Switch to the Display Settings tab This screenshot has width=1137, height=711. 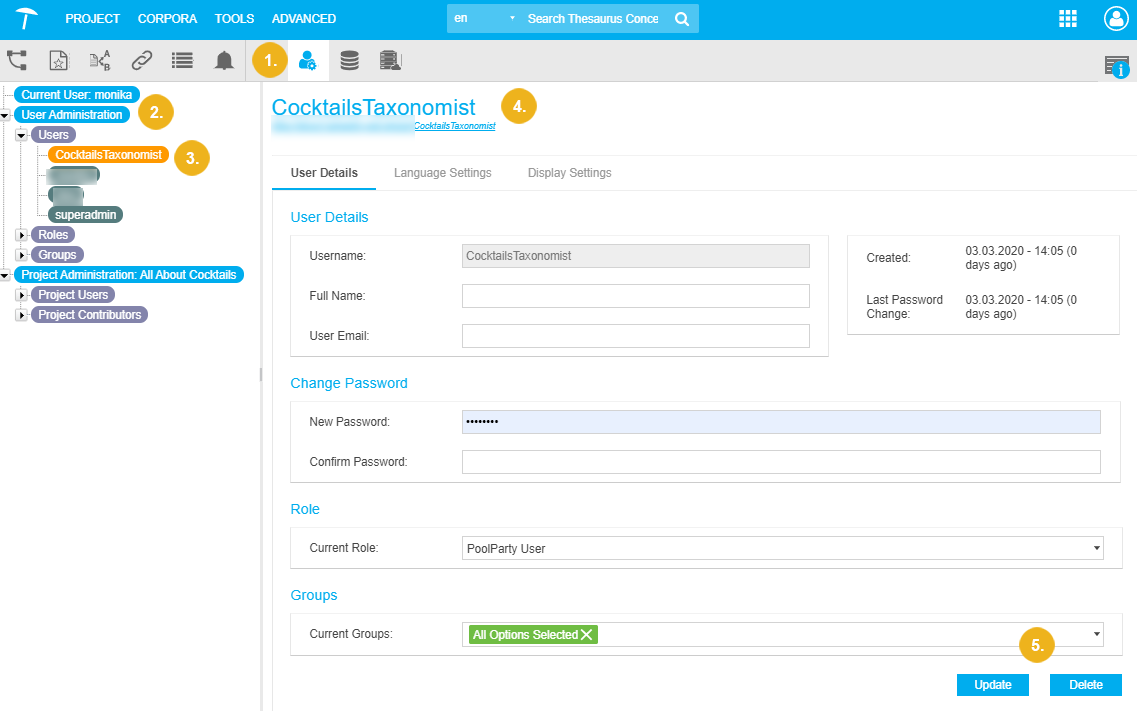tap(570, 173)
